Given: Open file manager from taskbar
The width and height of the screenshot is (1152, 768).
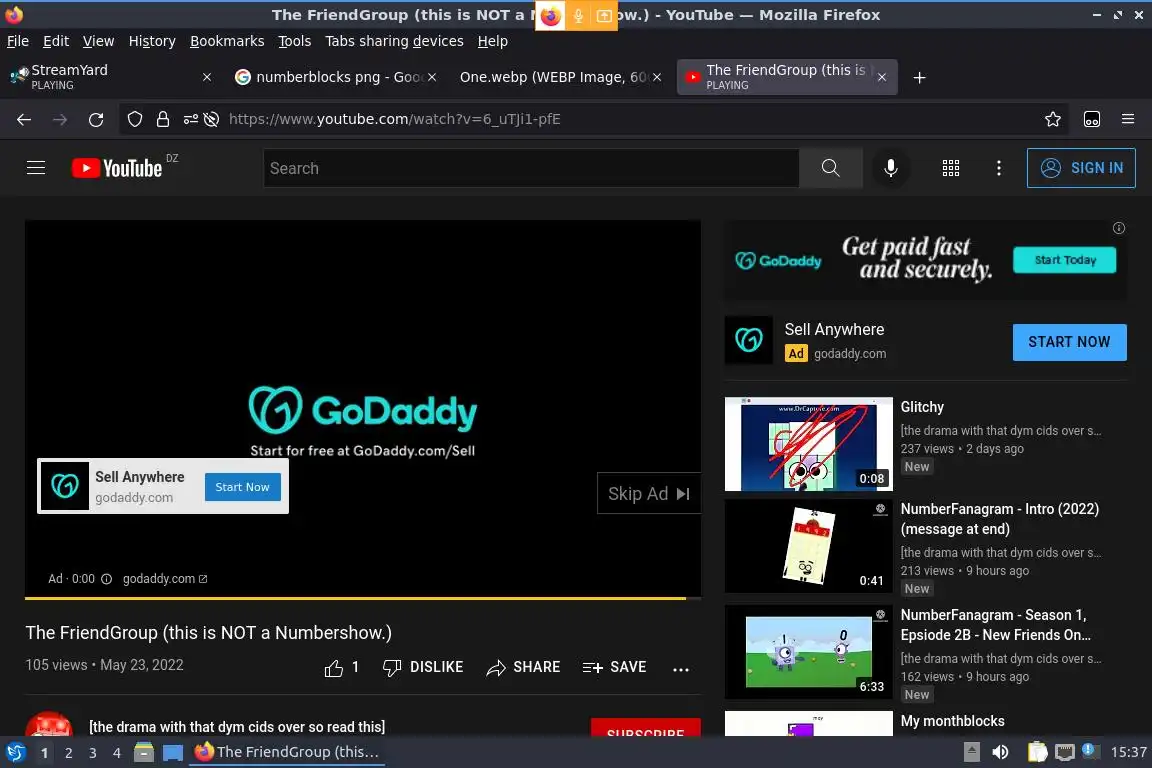Looking at the screenshot, I should [x=144, y=752].
